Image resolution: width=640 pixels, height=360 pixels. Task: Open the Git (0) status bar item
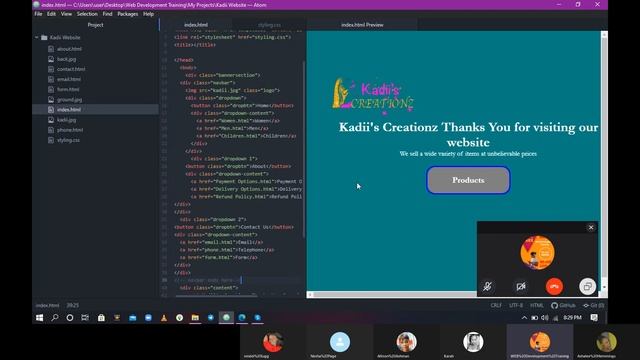point(593,305)
